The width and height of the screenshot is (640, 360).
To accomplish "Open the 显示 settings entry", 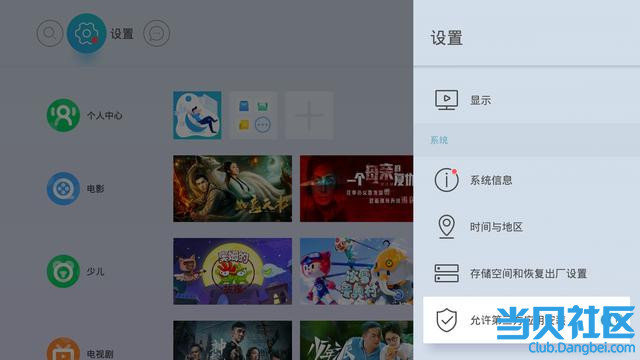I will click(x=527, y=100).
